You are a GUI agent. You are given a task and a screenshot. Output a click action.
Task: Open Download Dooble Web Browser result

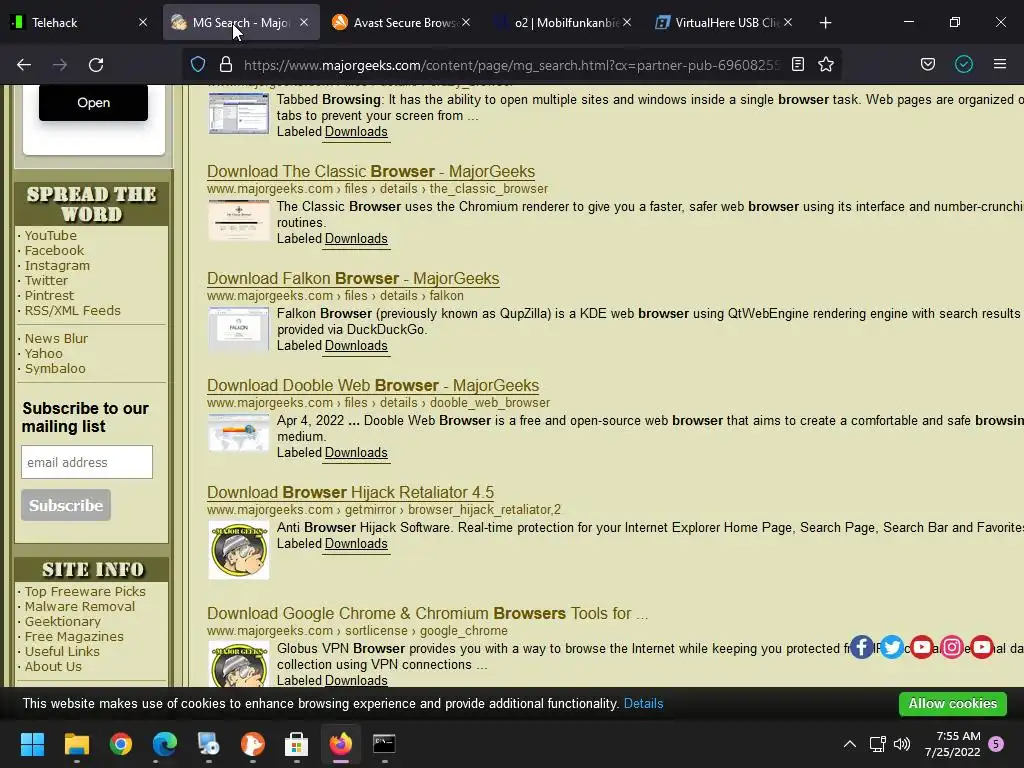[x=373, y=385]
